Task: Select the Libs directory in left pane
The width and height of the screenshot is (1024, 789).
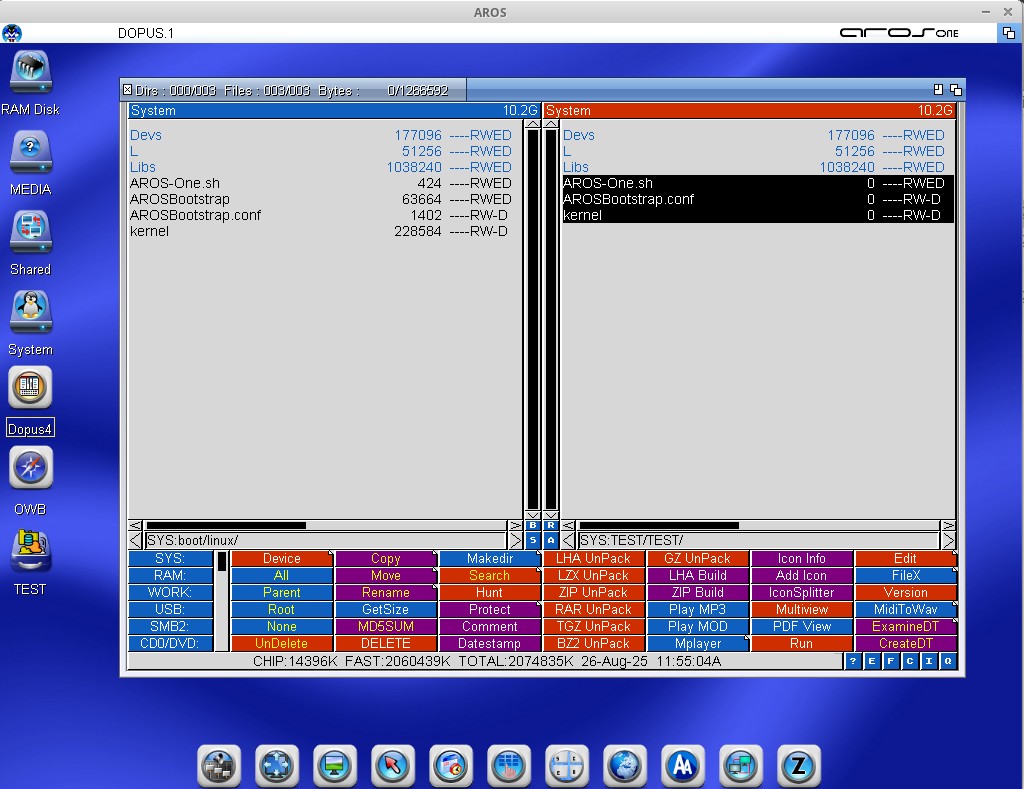Action: point(143,167)
